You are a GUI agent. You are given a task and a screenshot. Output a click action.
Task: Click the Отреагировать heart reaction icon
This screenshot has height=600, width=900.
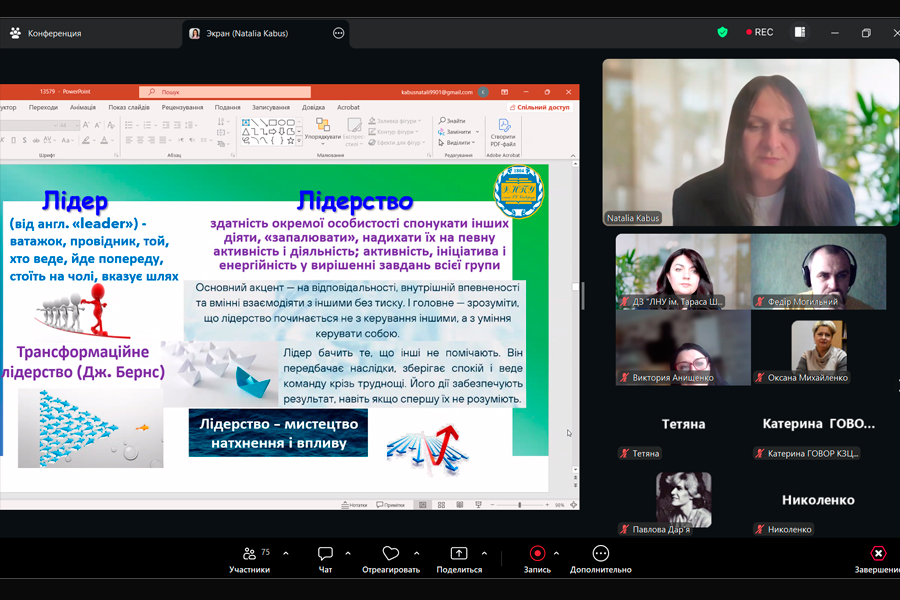(390, 553)
